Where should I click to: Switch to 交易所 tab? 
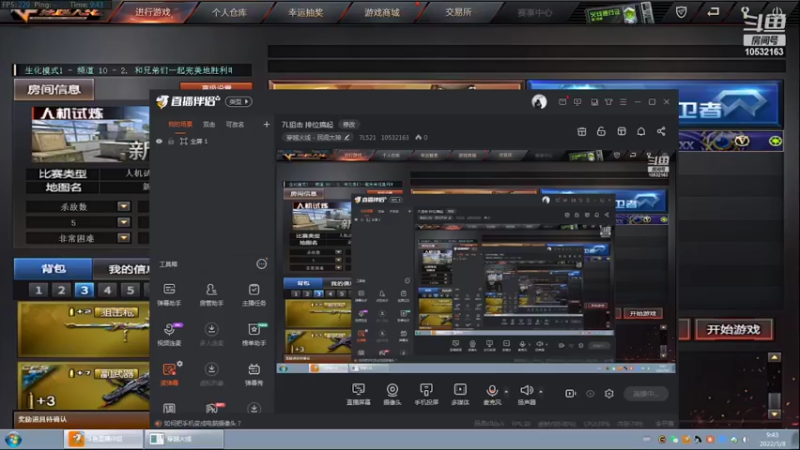pyautogui.click(x=458, y=12)
